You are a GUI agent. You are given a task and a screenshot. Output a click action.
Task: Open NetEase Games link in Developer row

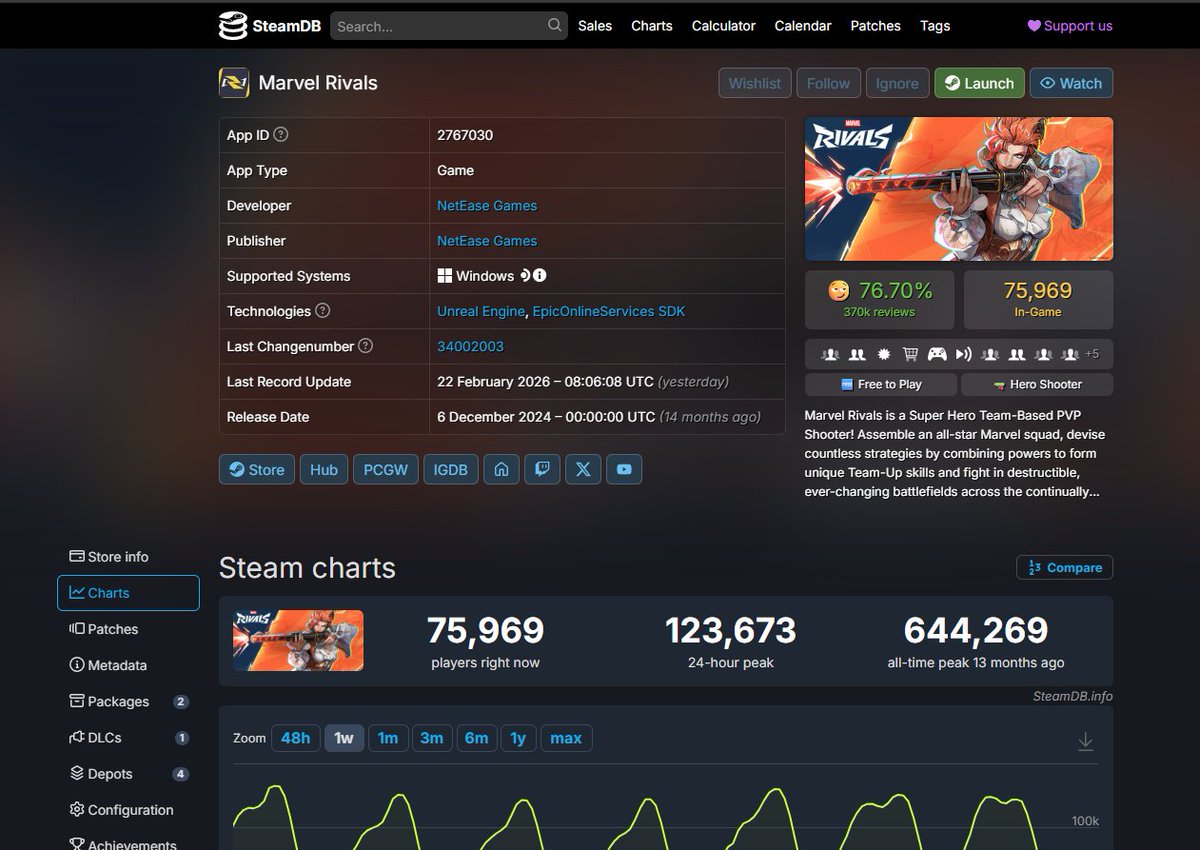point(487,205)
